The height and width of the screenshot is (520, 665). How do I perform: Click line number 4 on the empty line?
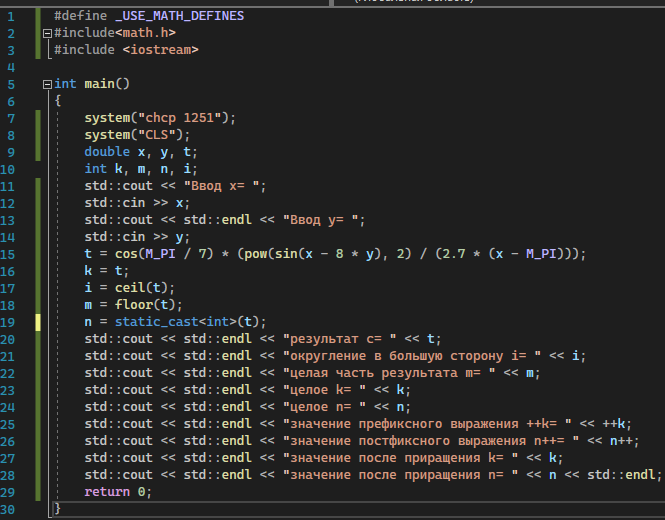point(11,67)
